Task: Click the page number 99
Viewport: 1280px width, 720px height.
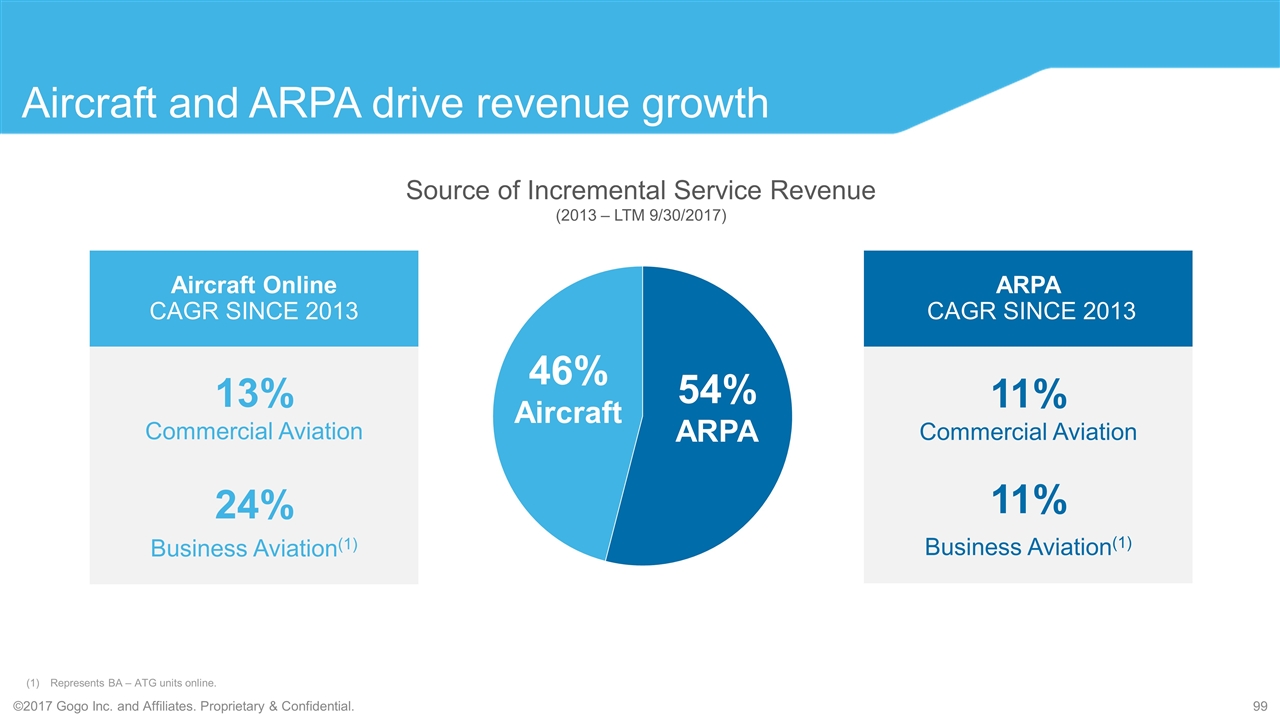Action: [x=1260, y=707]
